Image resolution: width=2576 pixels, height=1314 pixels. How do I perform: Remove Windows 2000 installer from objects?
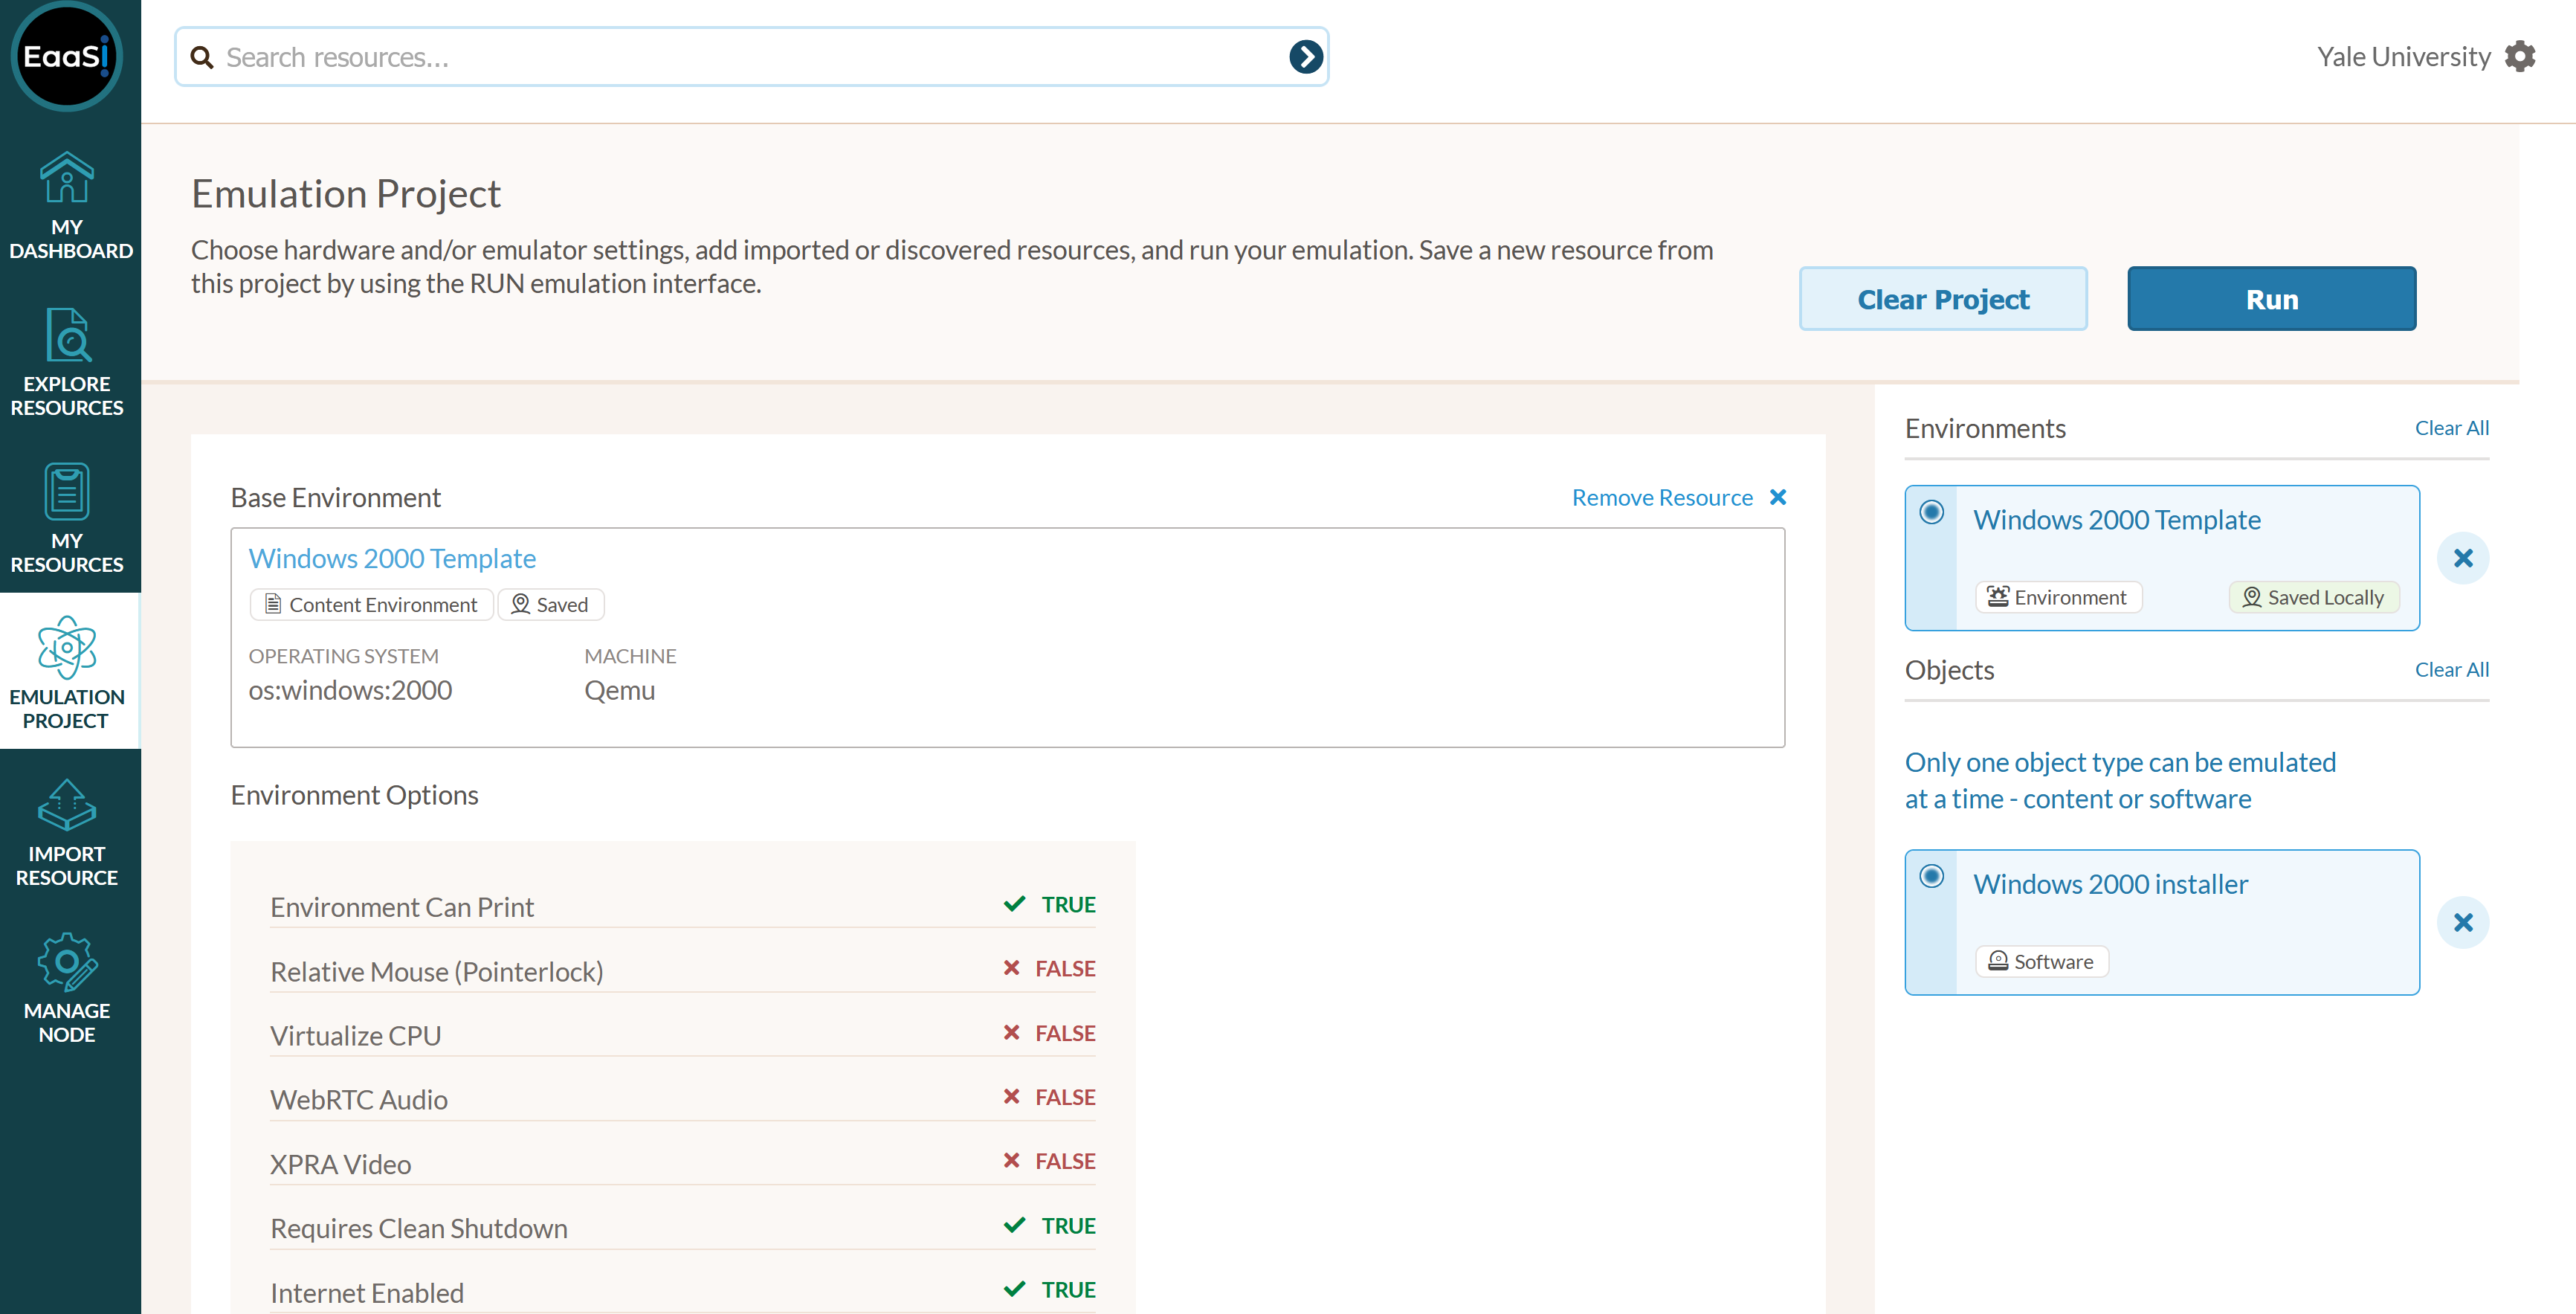[2463, 922]
